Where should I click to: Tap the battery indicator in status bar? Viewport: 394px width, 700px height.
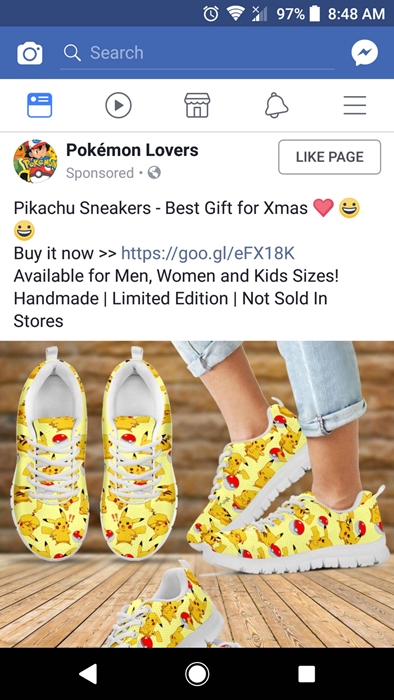point(315,14)
